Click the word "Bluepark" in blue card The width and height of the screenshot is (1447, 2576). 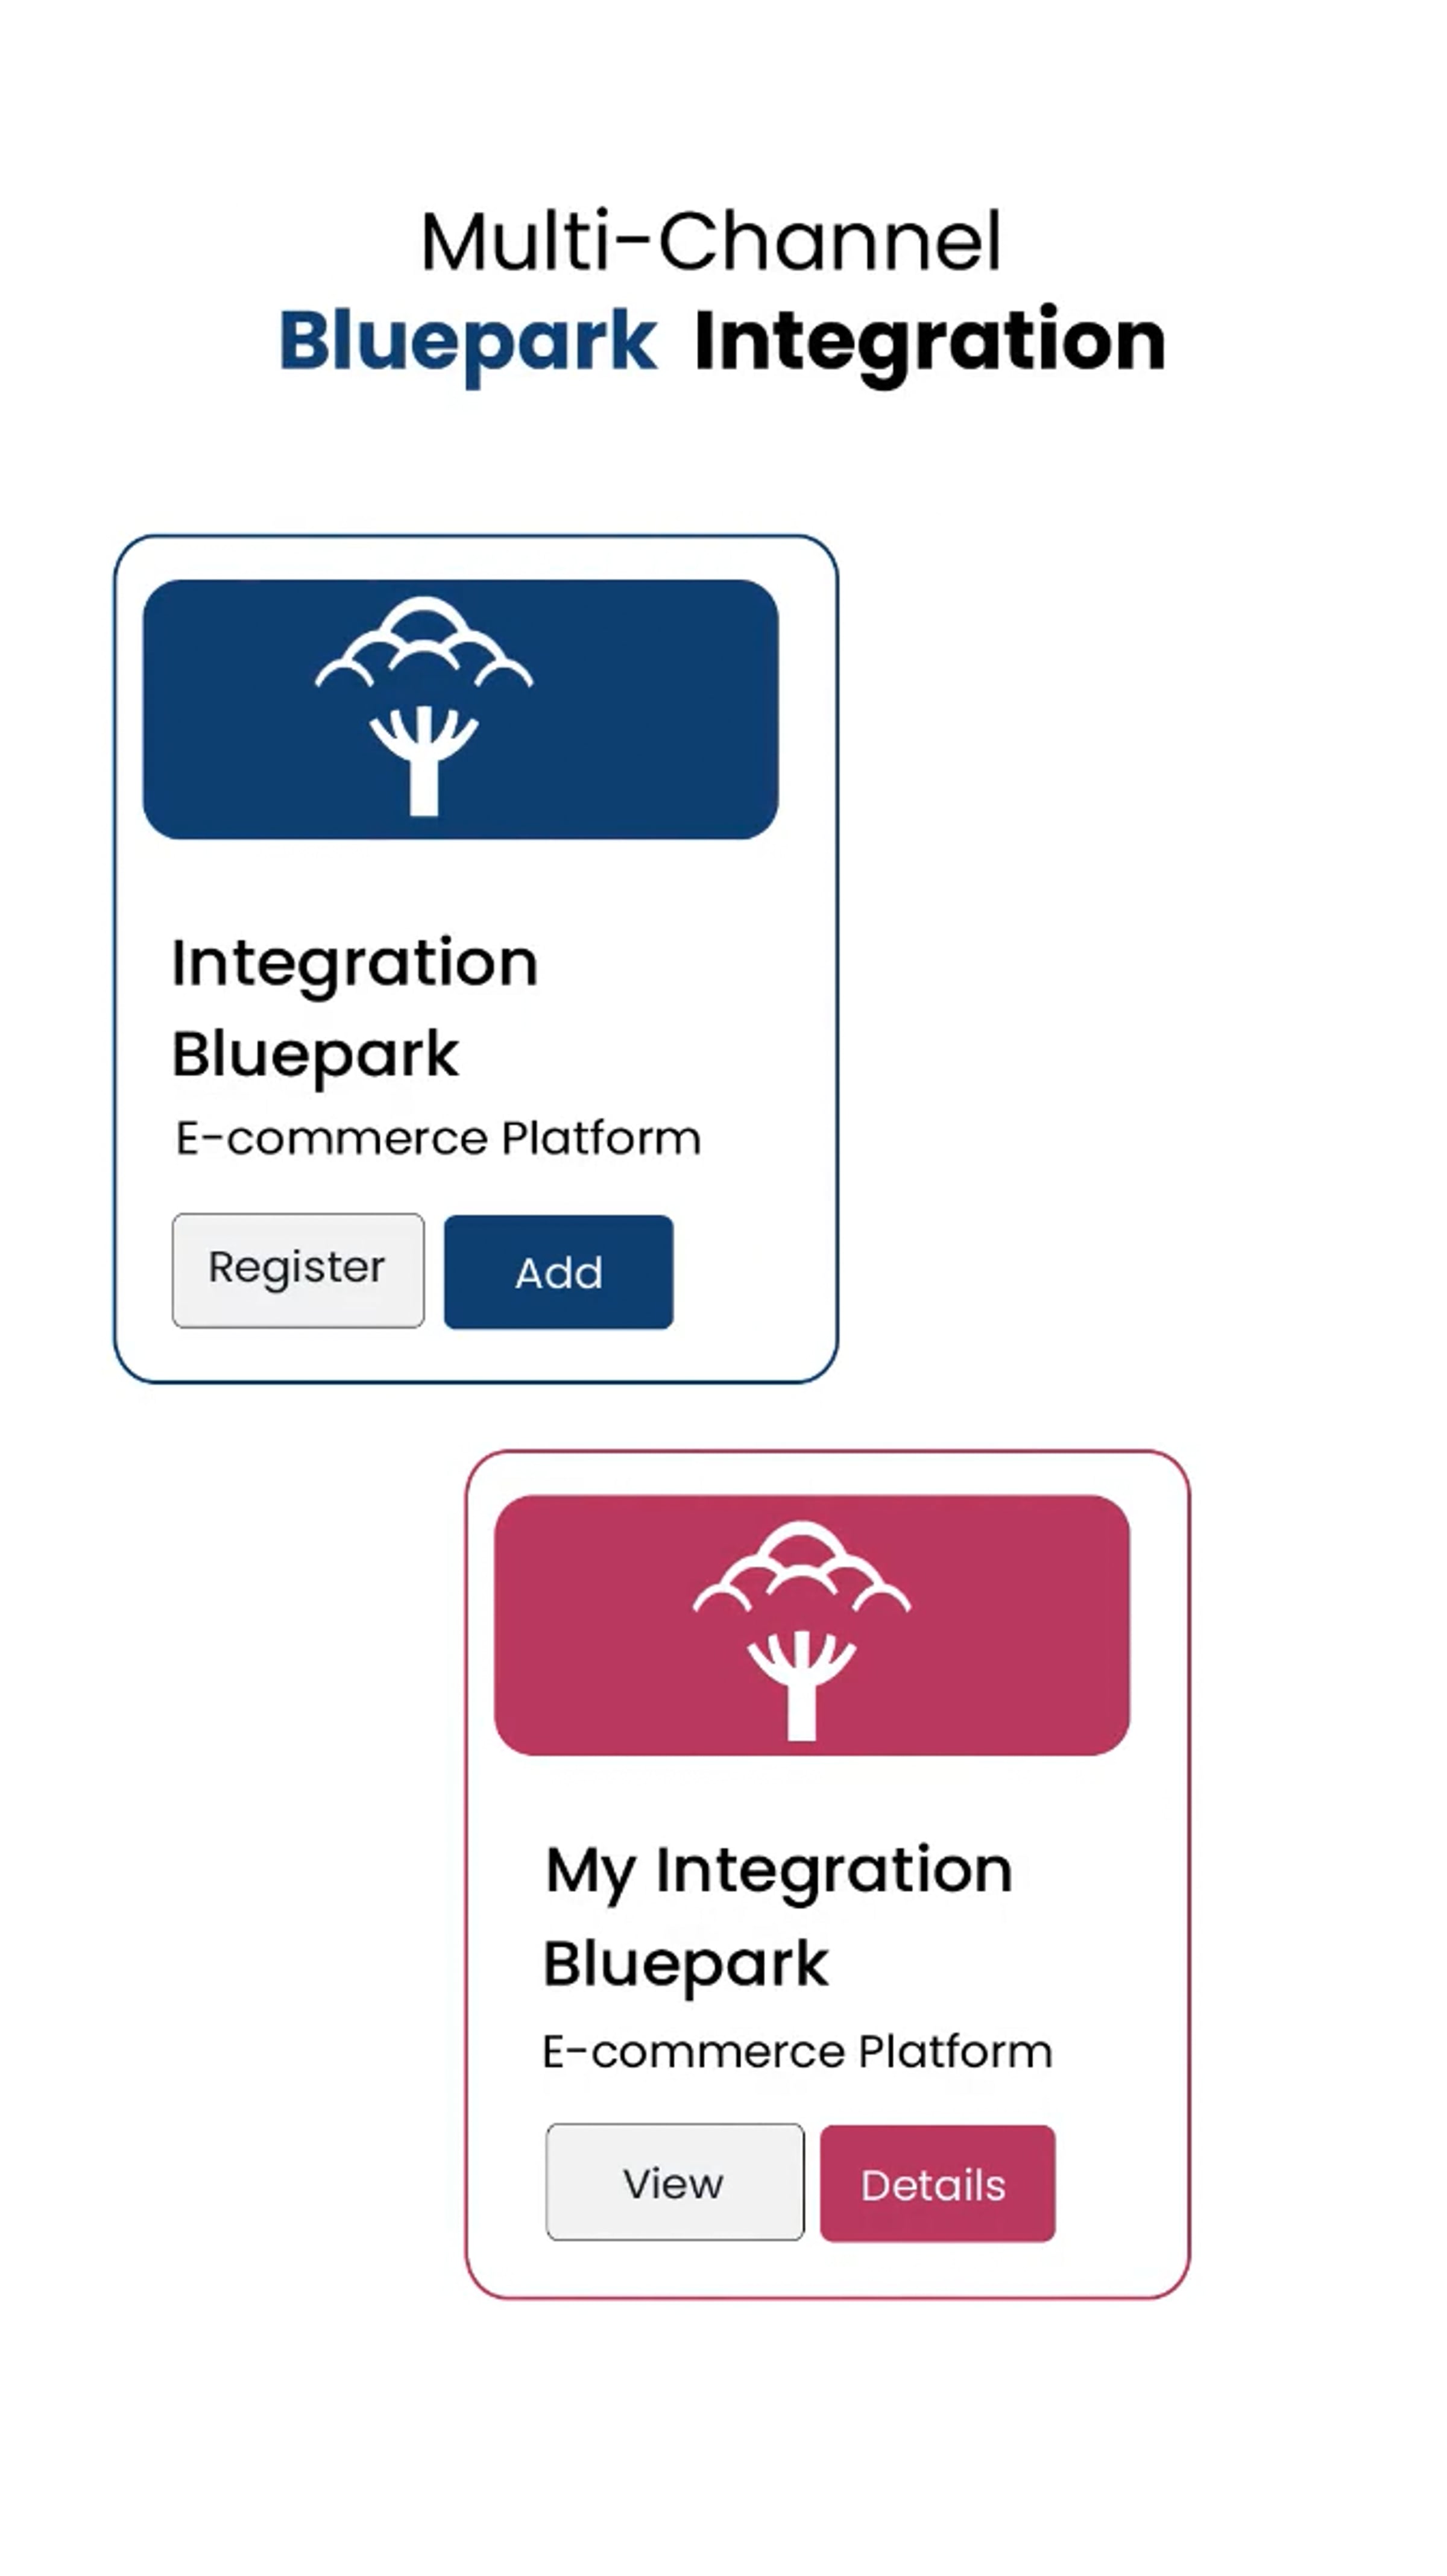click(x=315, y=1056)
